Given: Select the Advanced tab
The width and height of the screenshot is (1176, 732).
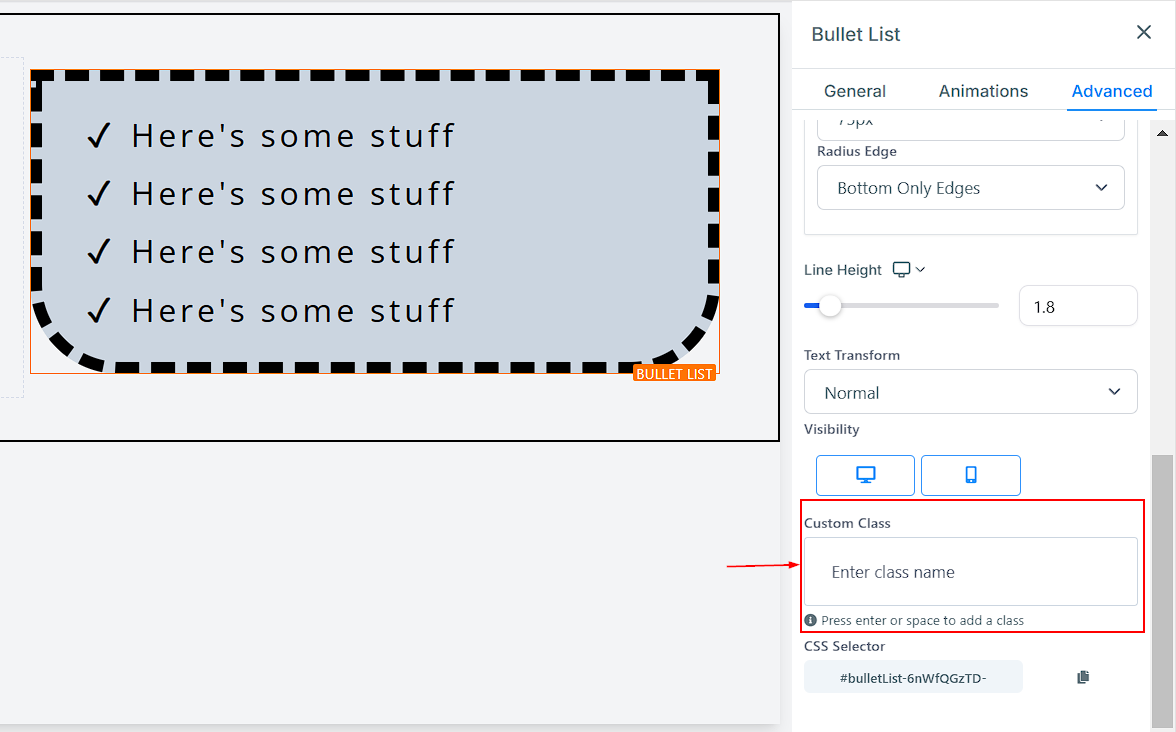Looking at the screenshot, I should tap(1111, 91).
